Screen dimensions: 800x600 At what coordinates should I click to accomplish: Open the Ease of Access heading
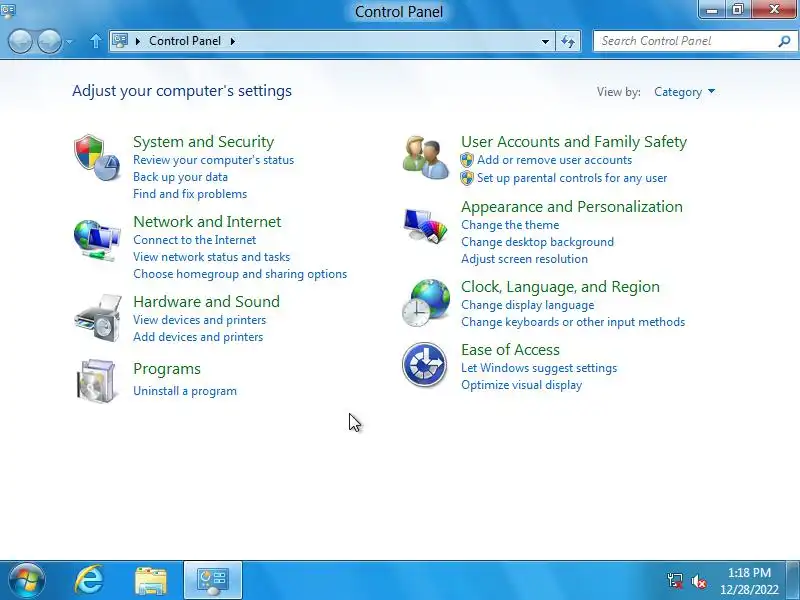[x=510, y=349]
